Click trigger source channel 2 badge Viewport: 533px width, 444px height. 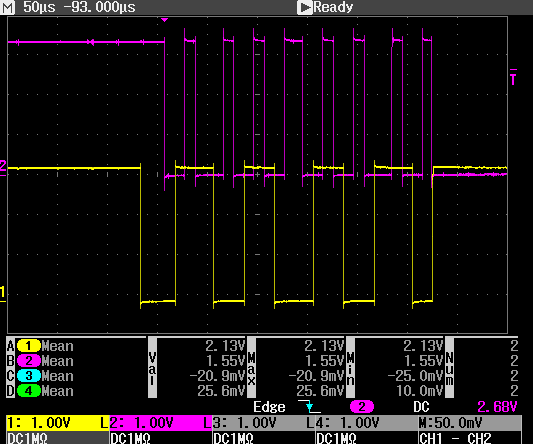click(362, 407)
